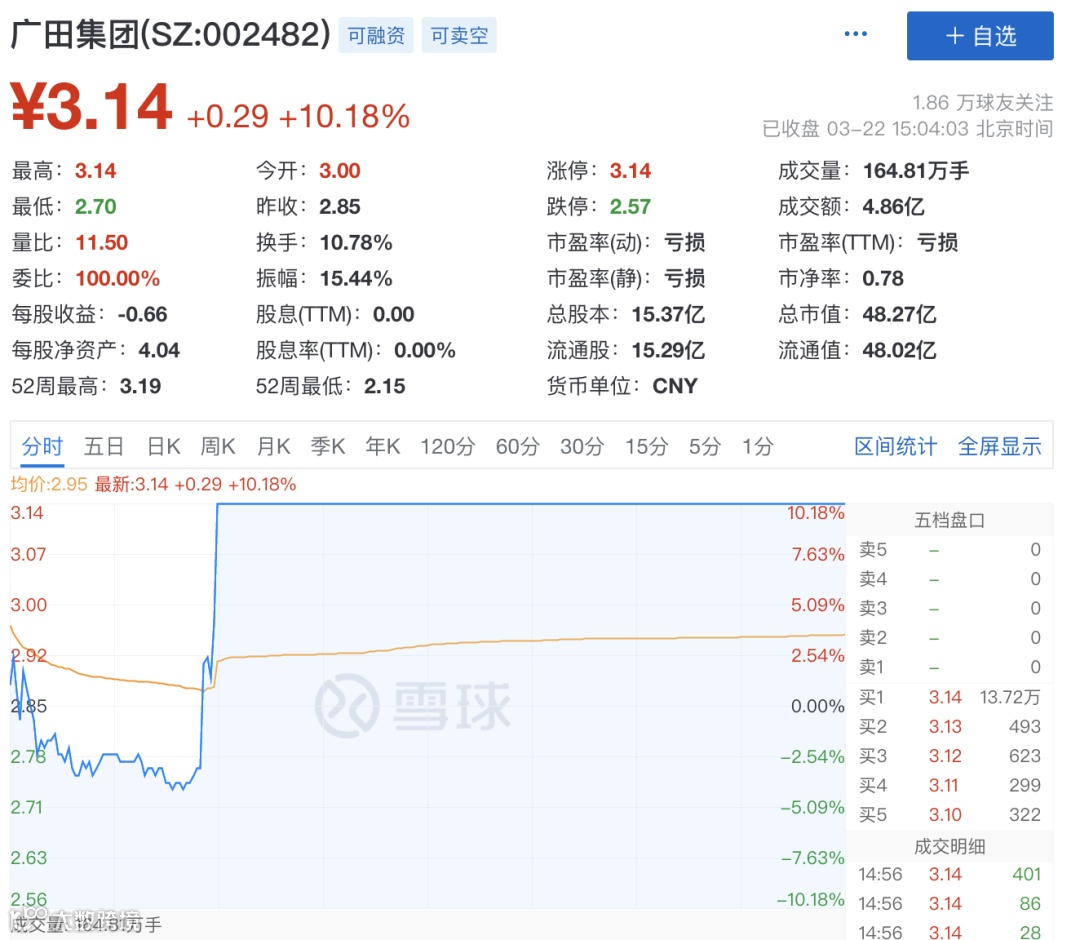
Task: Click the 买5 price 3.10 row
Action: (949, 815)
